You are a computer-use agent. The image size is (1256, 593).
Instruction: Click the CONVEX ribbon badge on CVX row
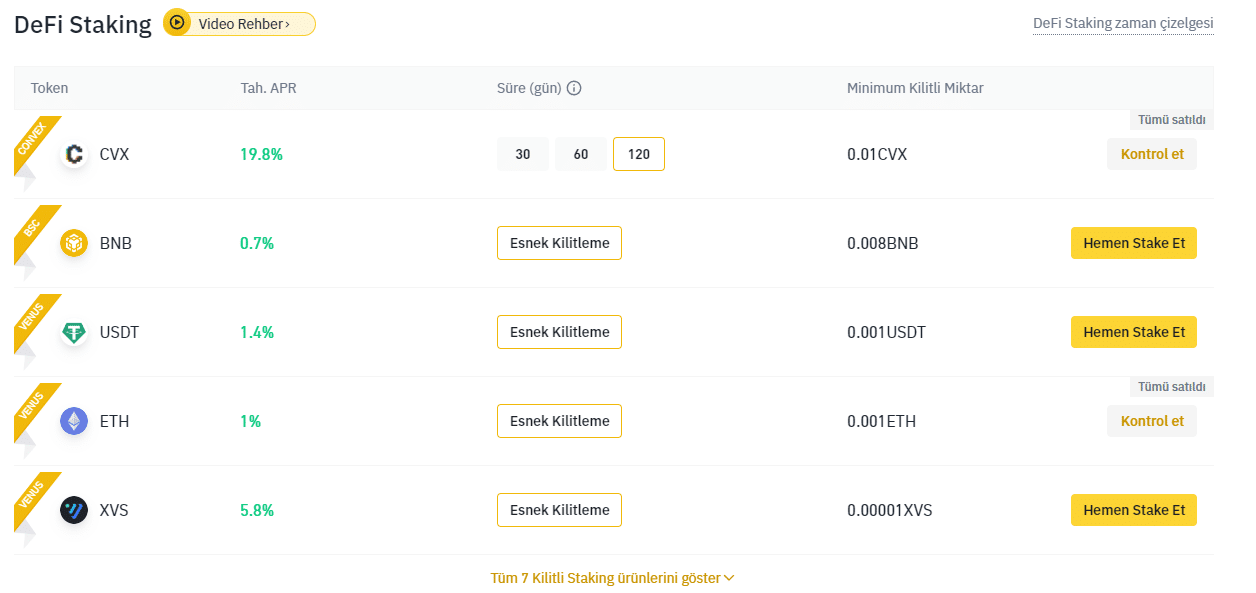click(35, 142)
